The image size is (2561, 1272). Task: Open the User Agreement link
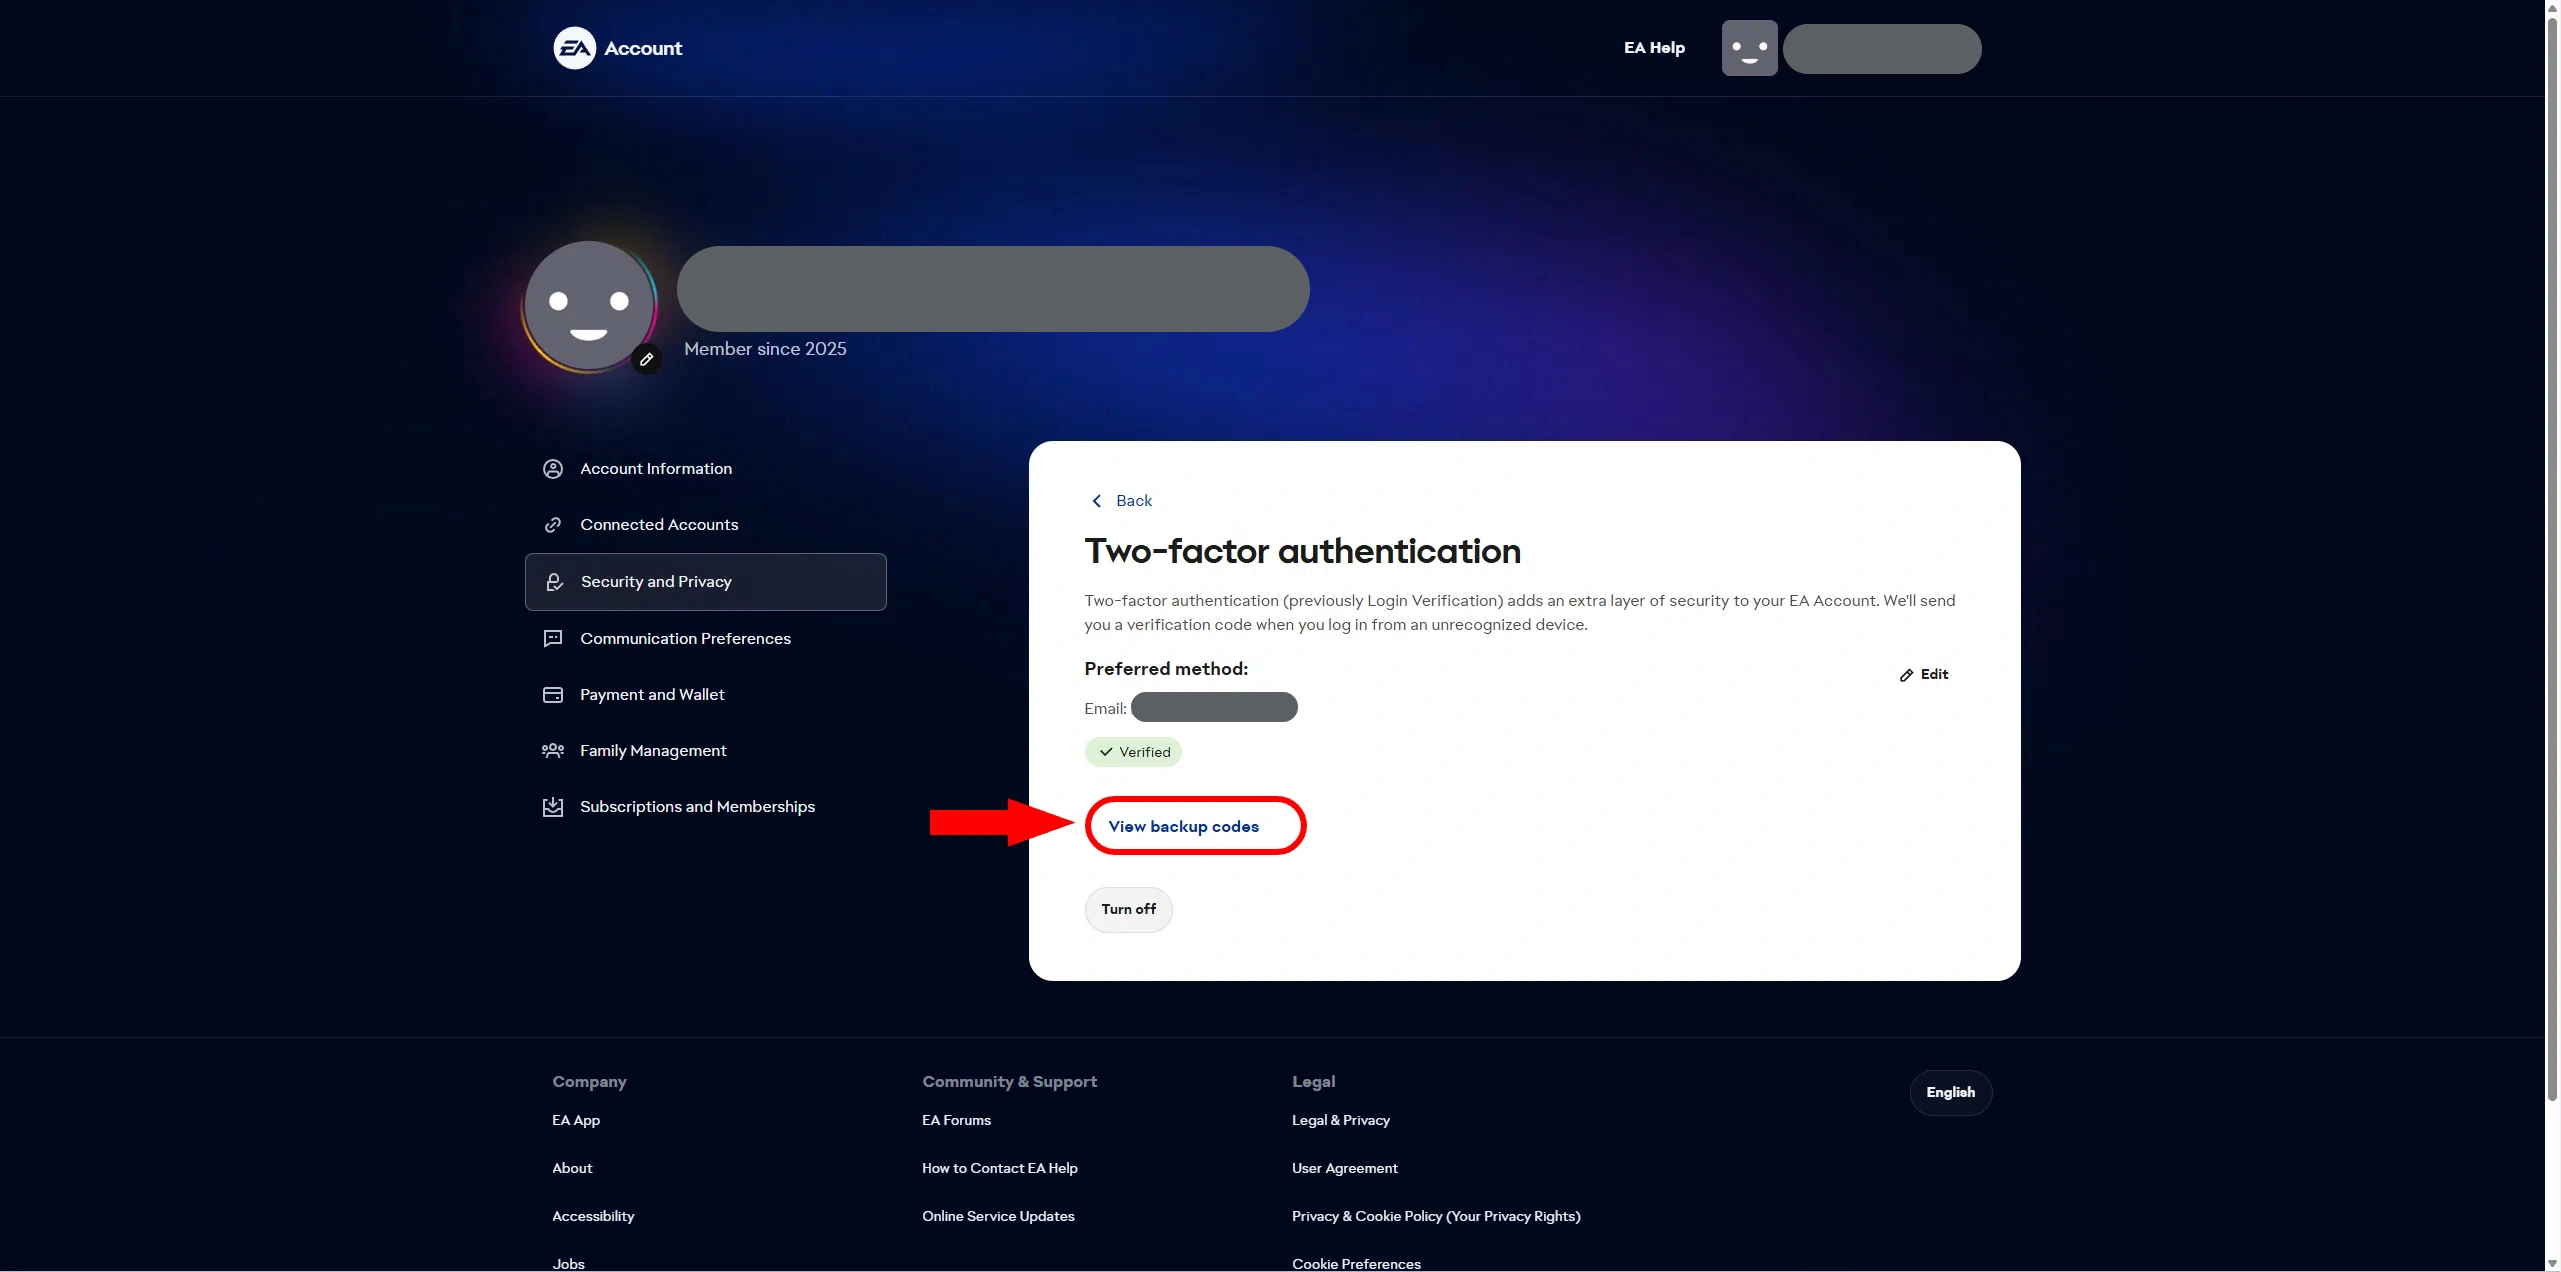click(1344, 1167)
